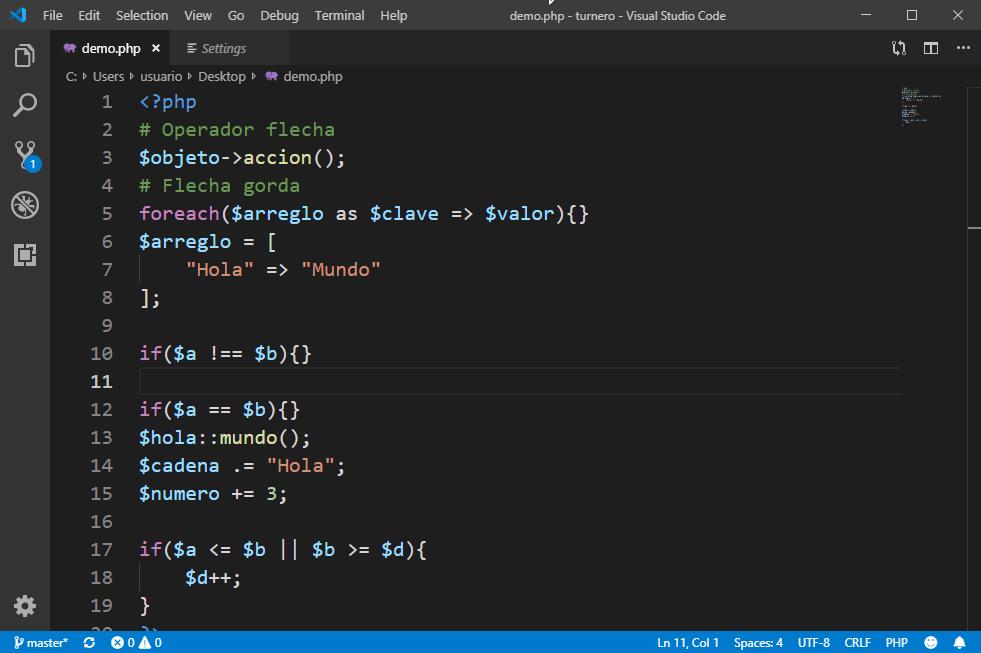Click line number 17 in gutter
Viewport: 981px width, 653px height.
101,550
